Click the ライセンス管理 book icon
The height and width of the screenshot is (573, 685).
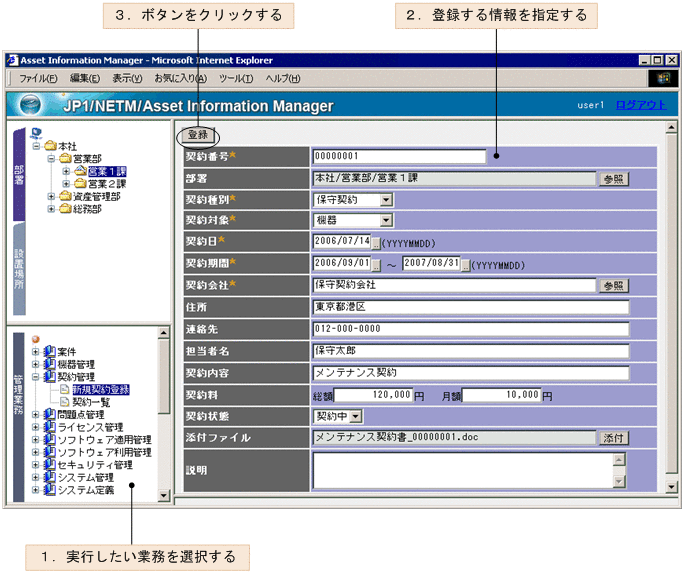click(x=49, y=427)
